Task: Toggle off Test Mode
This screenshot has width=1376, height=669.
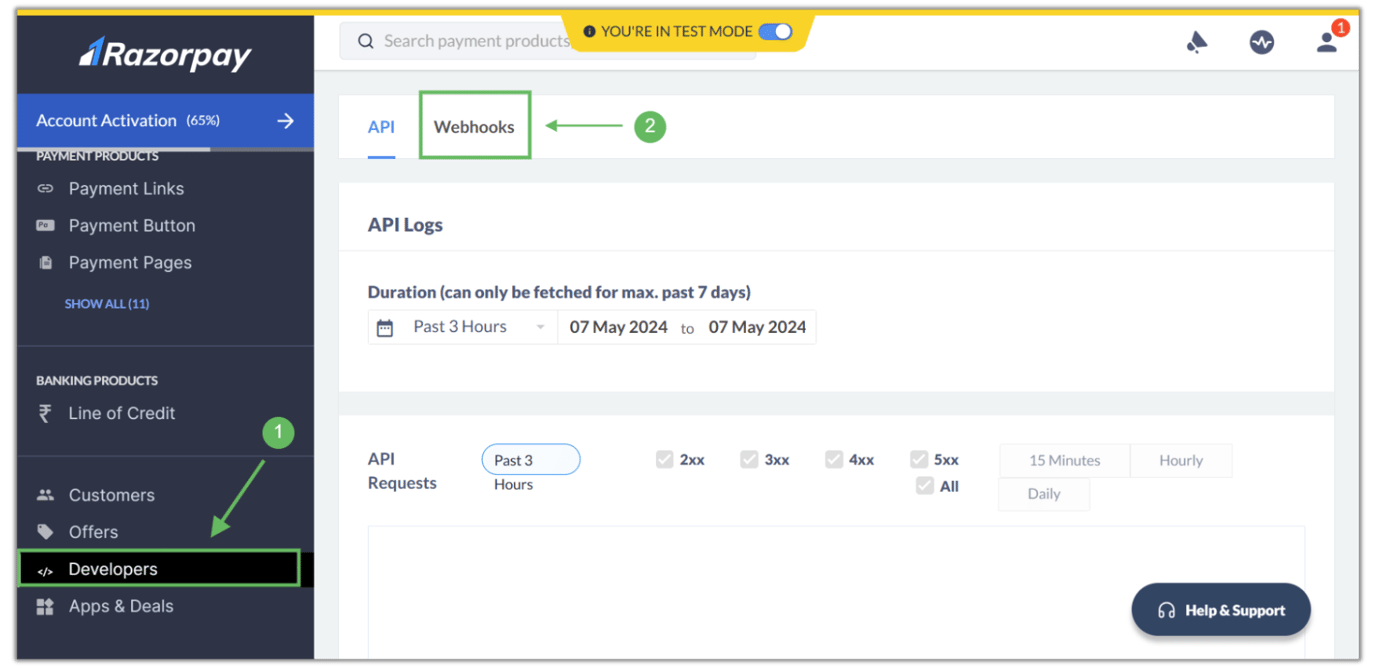Action: point(778,31)
